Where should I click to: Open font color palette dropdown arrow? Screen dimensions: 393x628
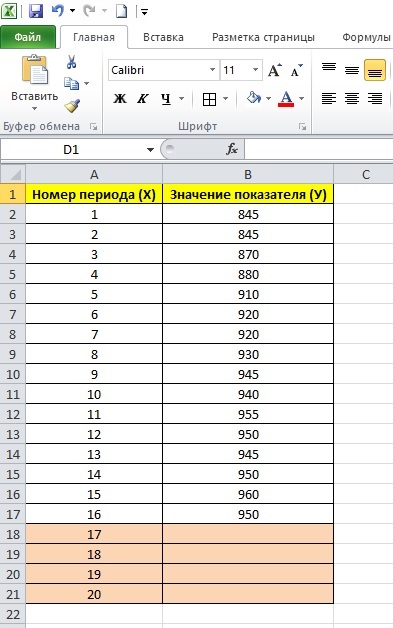click(302, 99)
